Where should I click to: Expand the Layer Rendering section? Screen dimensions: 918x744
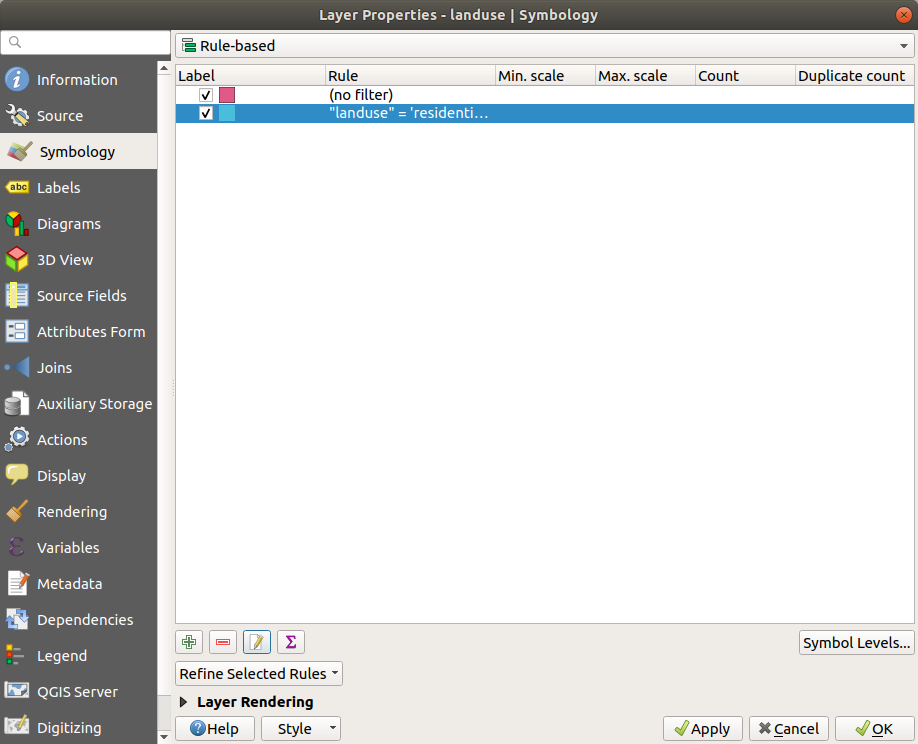coord(184,702)
